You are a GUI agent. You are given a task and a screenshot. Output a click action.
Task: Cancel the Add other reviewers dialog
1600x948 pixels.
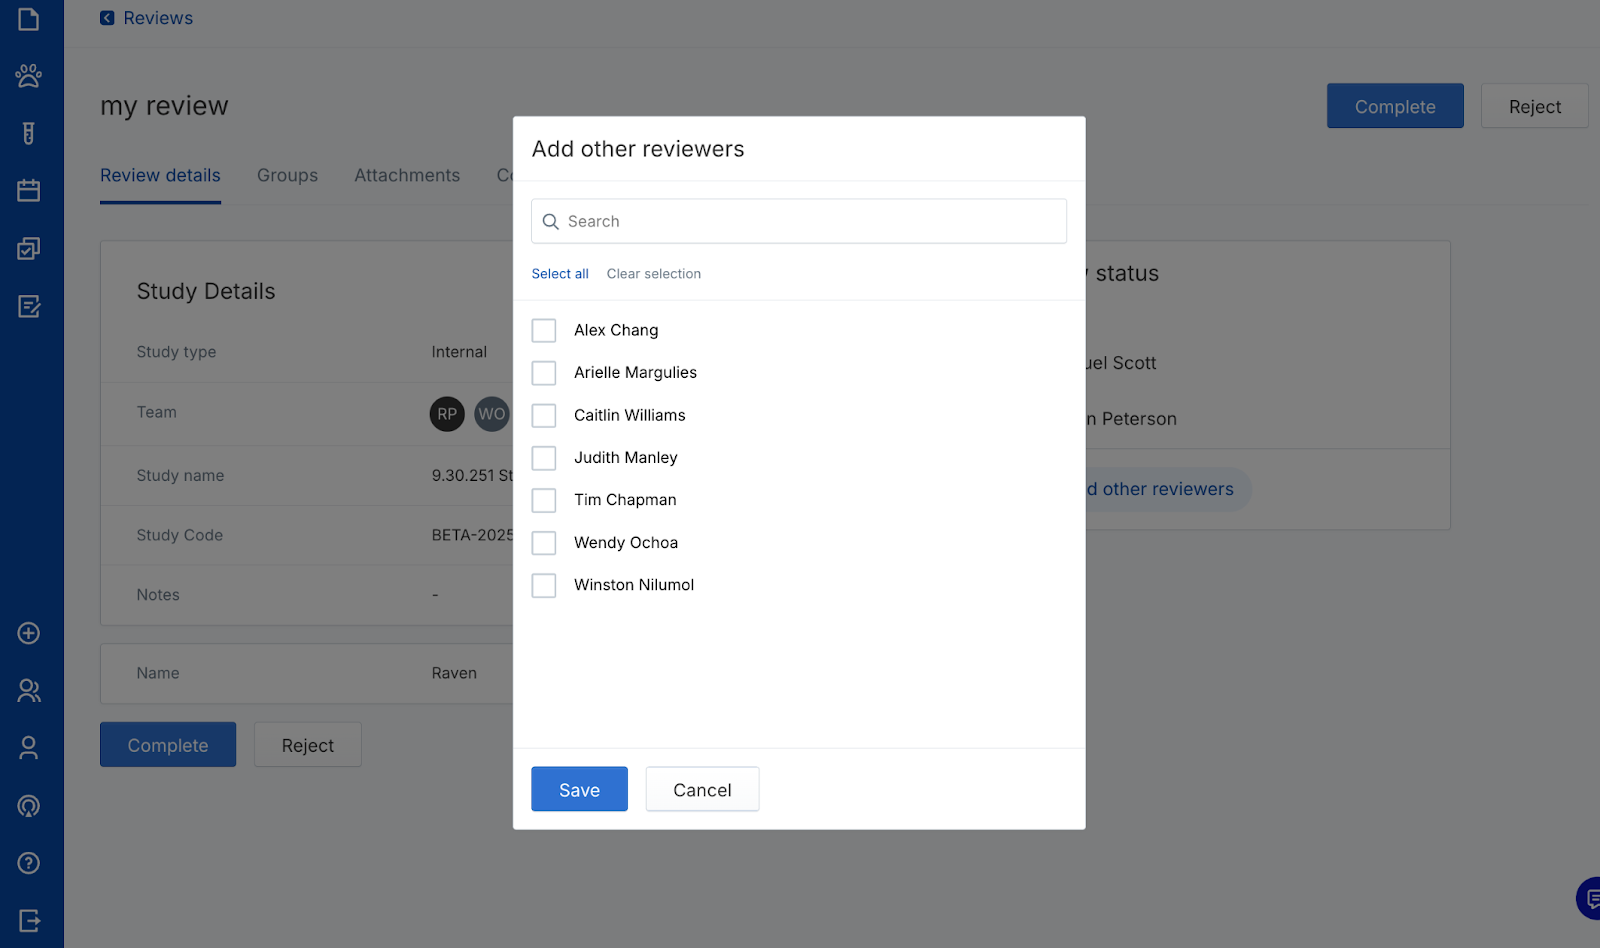(x=702, y=789)
